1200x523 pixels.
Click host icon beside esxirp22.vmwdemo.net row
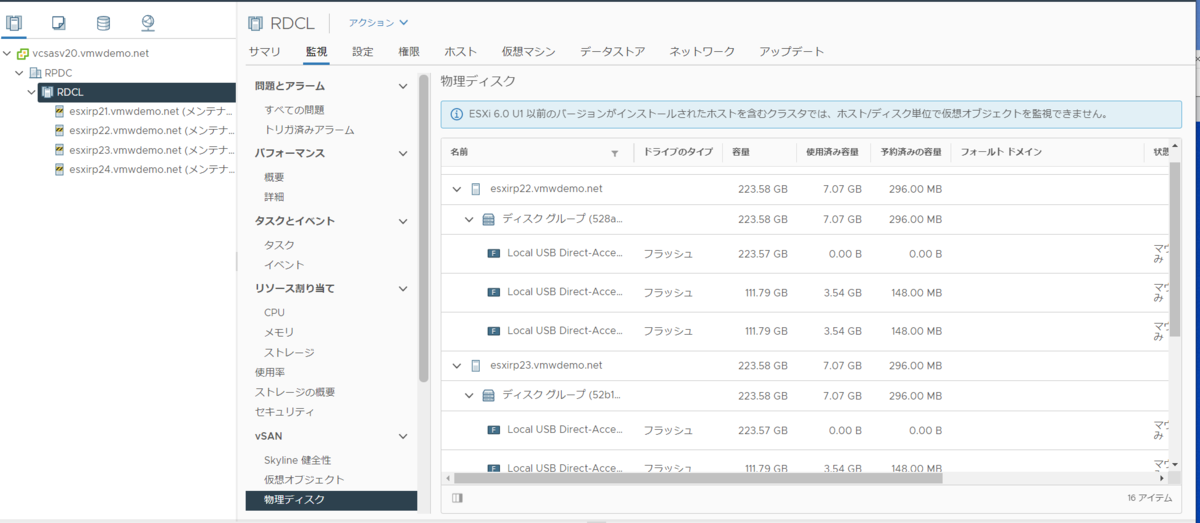pos(476,189)
